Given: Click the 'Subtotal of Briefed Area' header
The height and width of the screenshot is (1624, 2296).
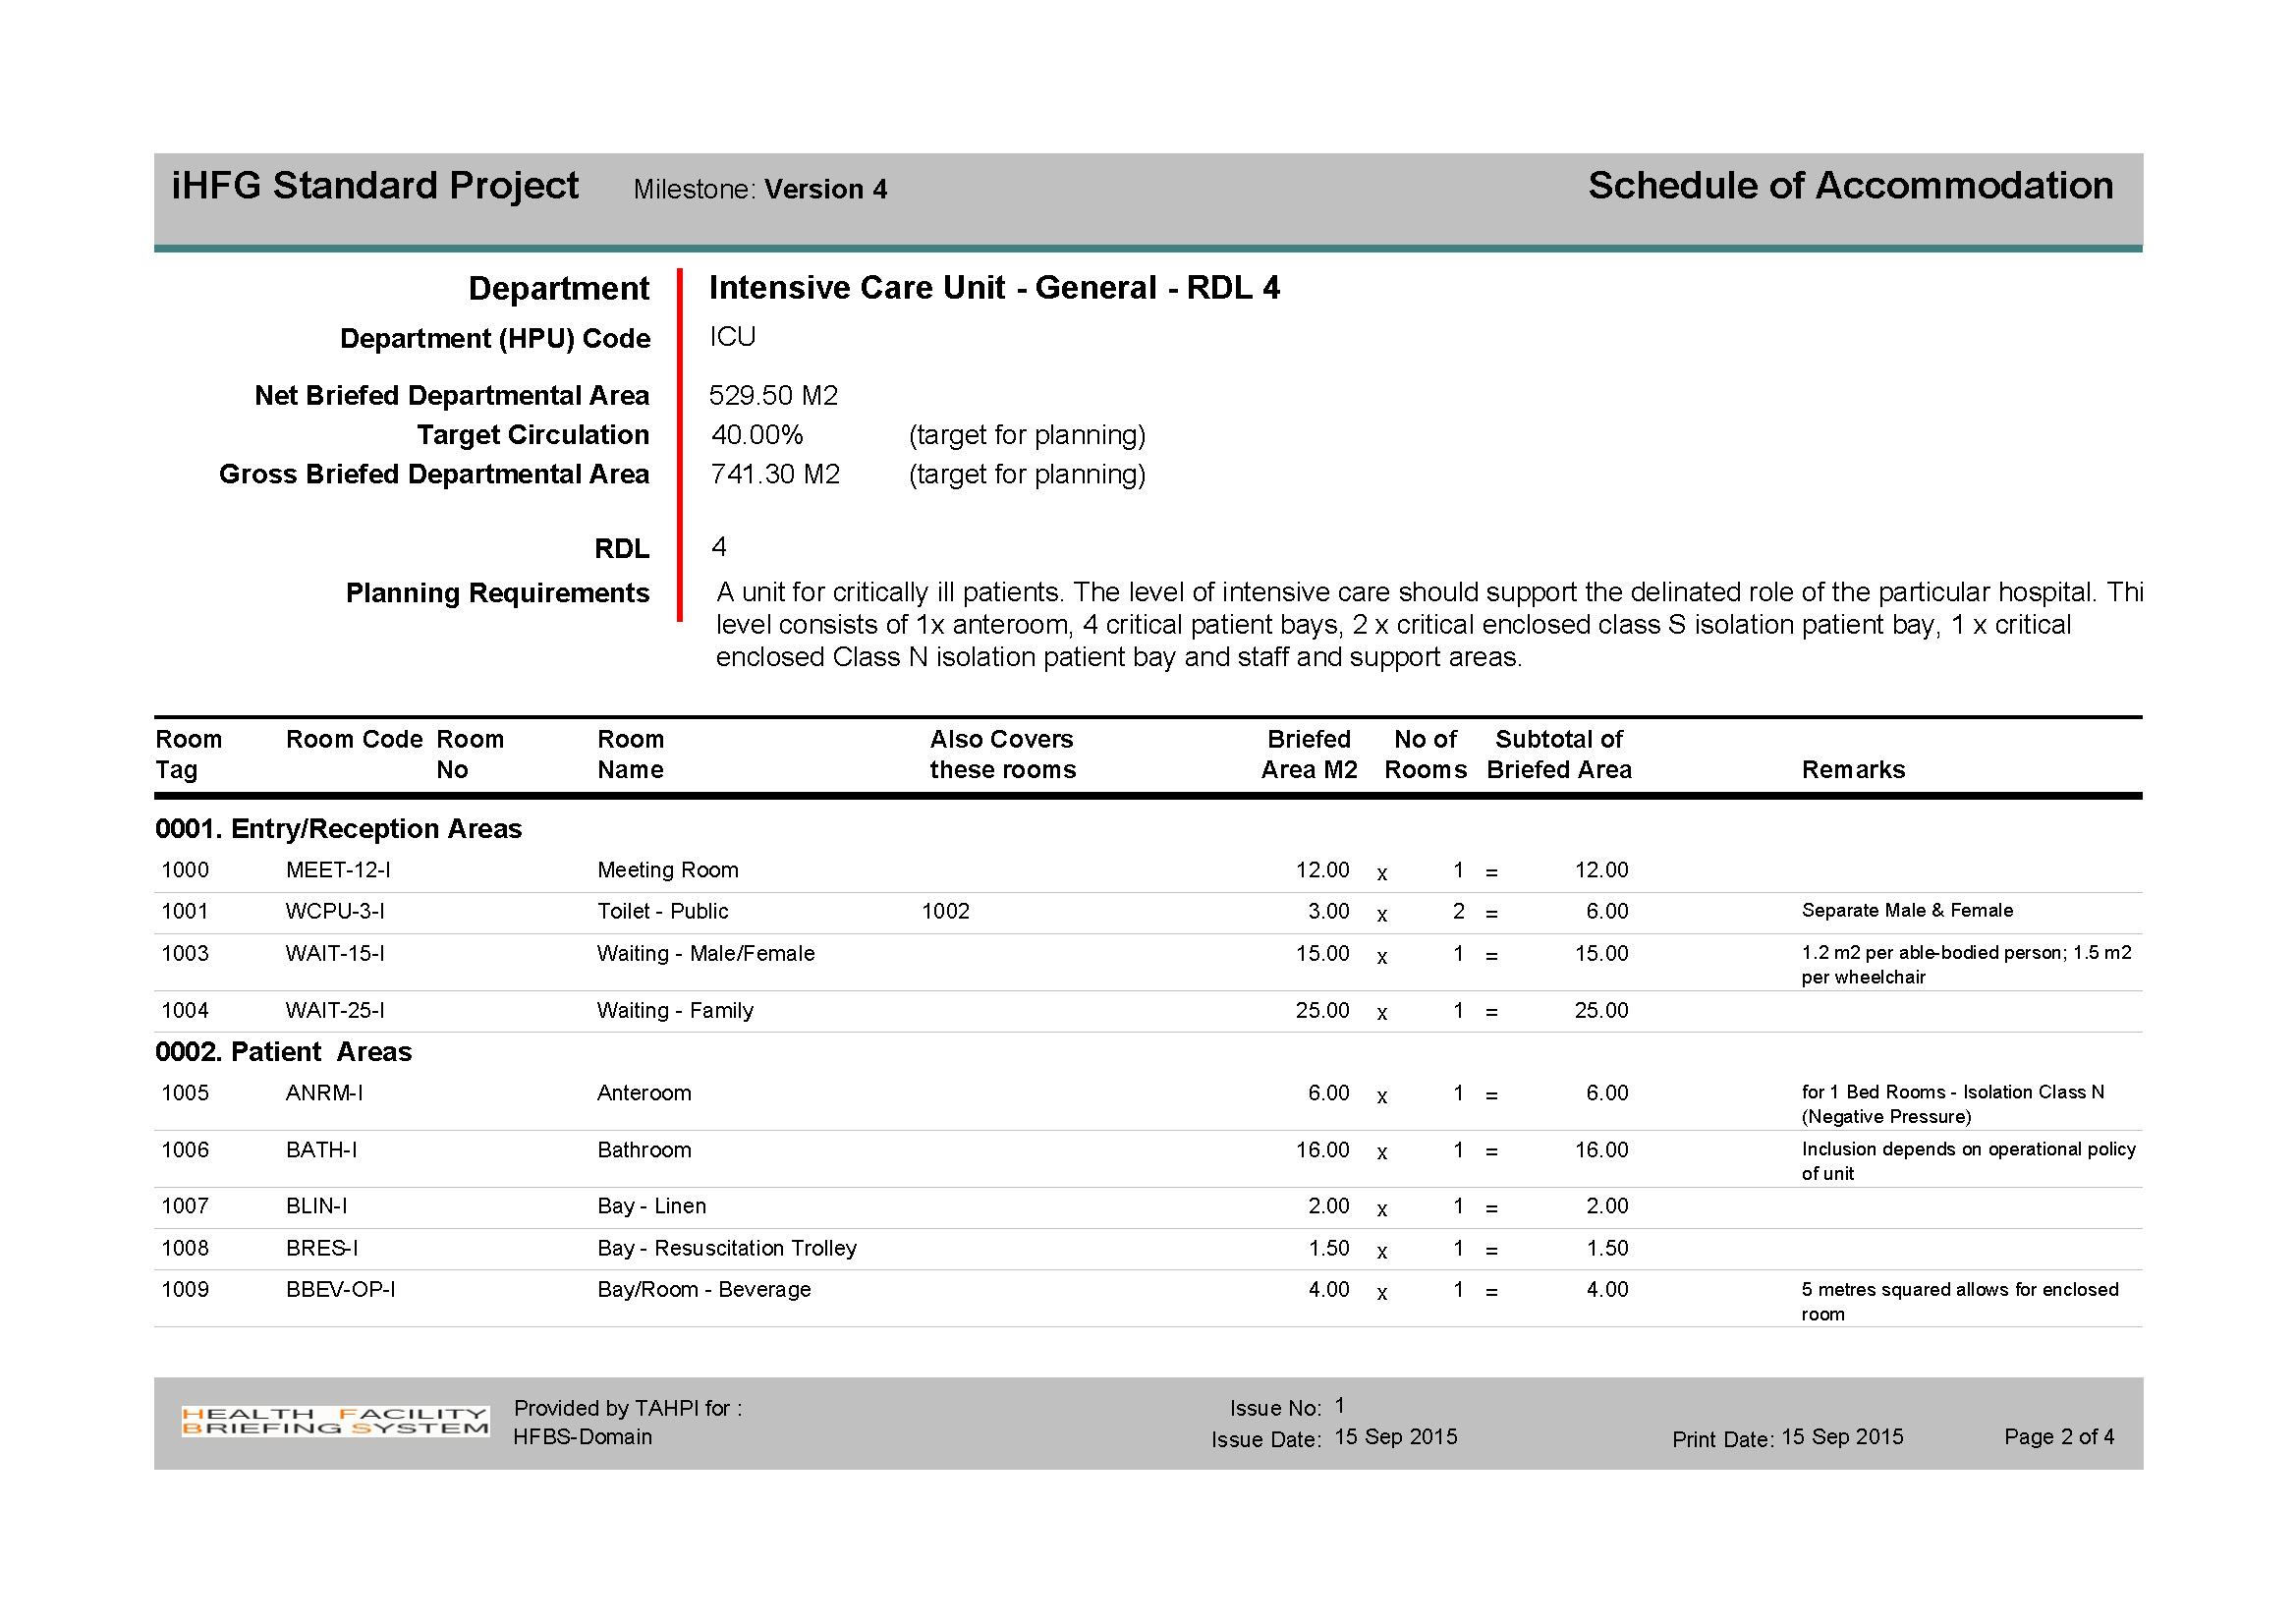Looking at the screenshot, I should pos(1559,754).
